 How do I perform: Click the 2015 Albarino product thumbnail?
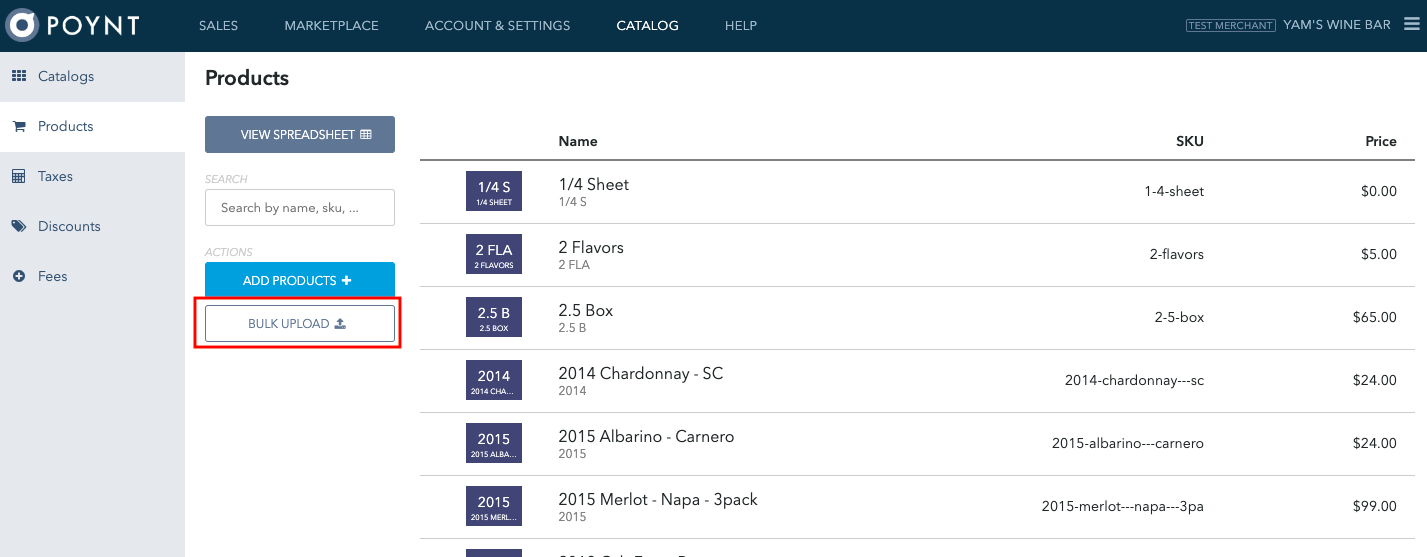(x=494, y=443)
